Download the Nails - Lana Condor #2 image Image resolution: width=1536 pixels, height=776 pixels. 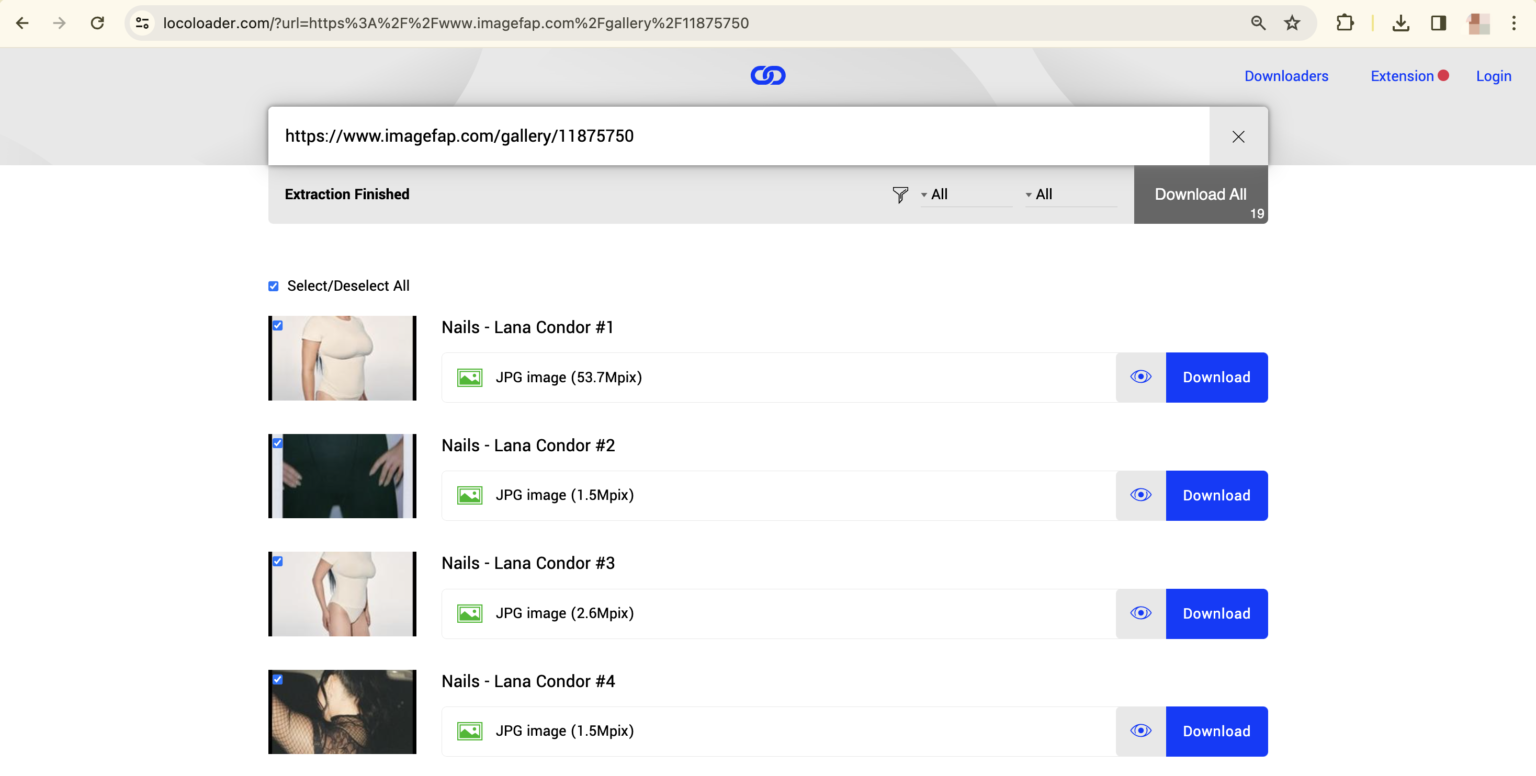point(1216,495)
